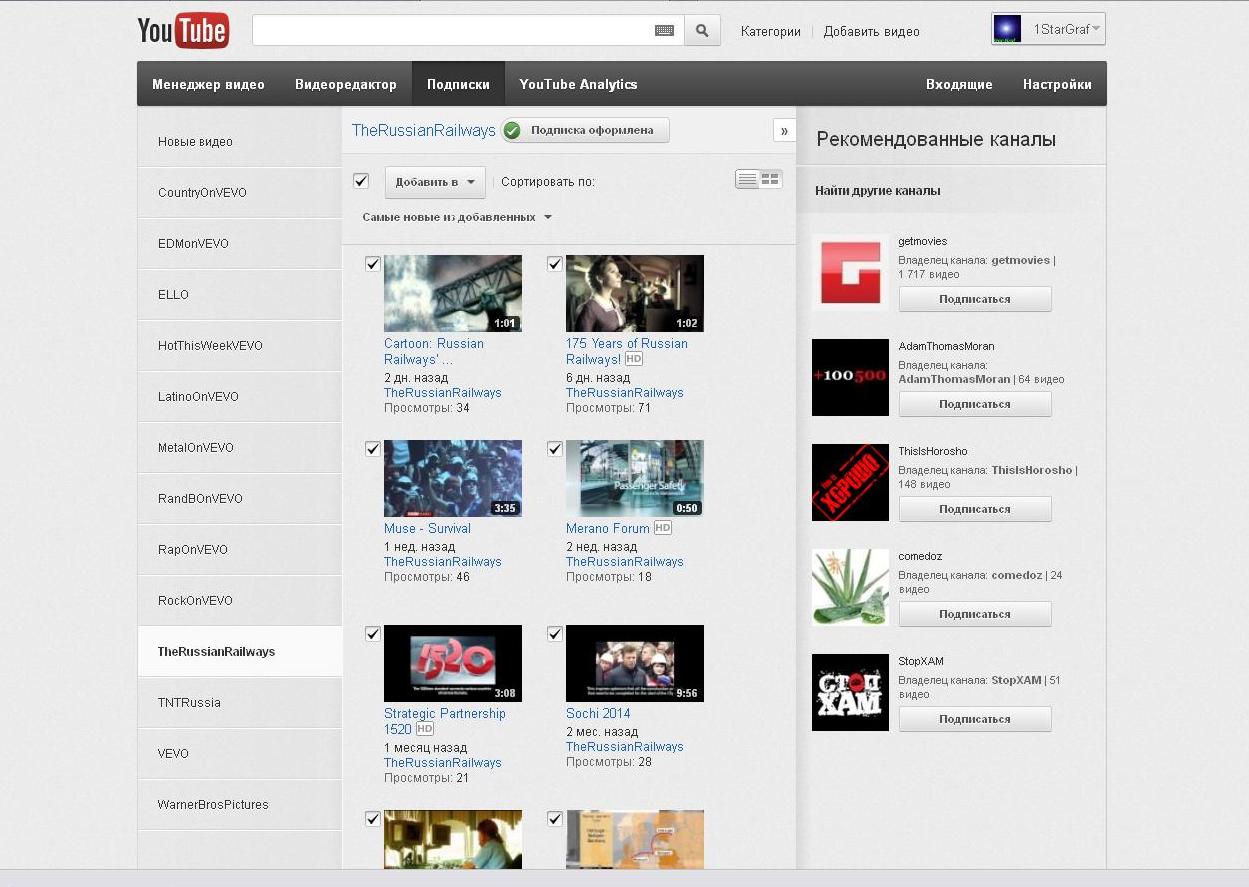
Task: Select the Подписки tab
Action: pos(458,84)
